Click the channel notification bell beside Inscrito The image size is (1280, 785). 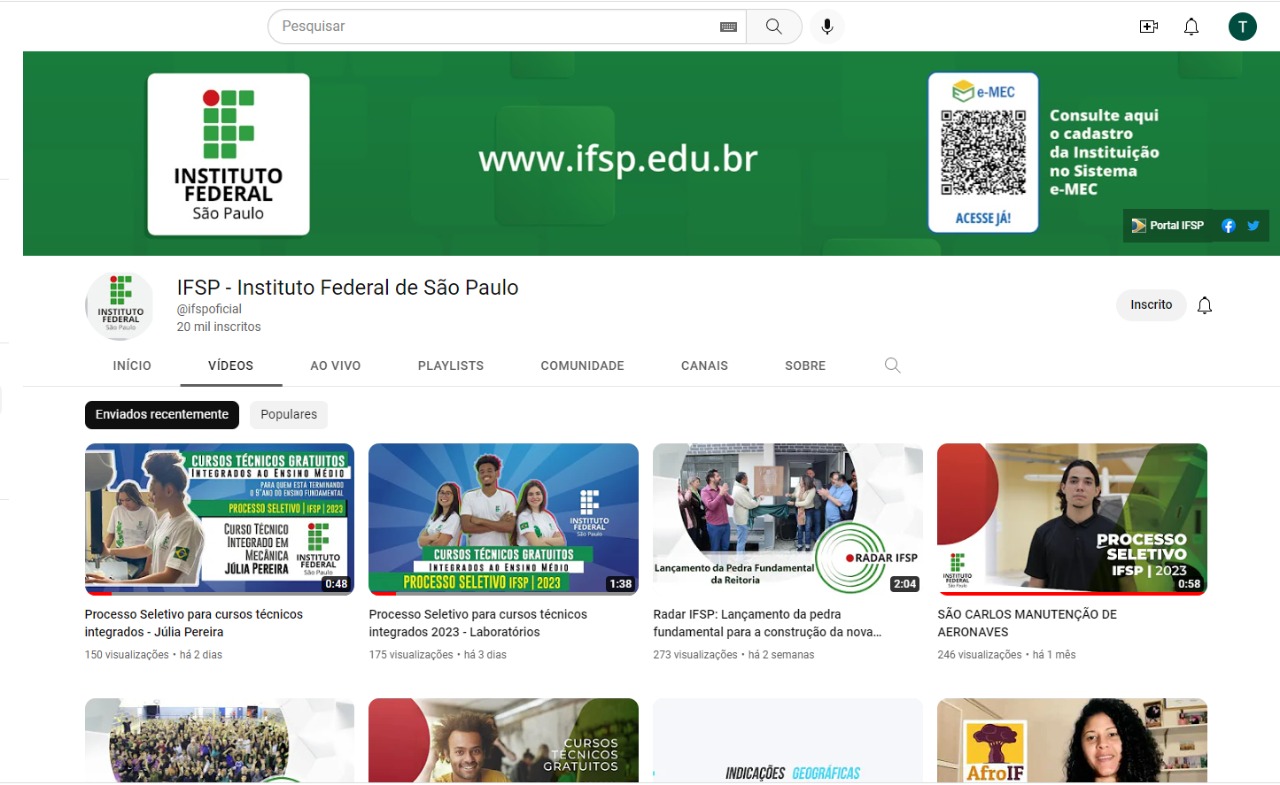(x=1205, y=305)
